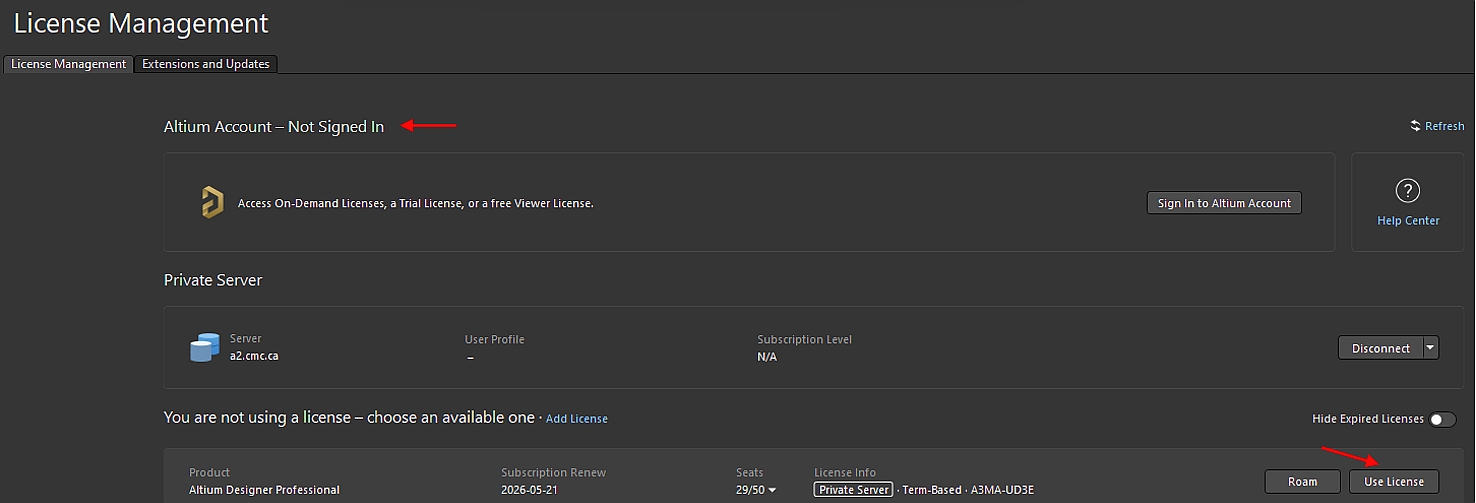Image resolution: width=1476 pixels, height=503 pixels.
Task: Toggle the Hide Expired Licenses switch
Action: pyautogui.click(x=1442, y=419)
